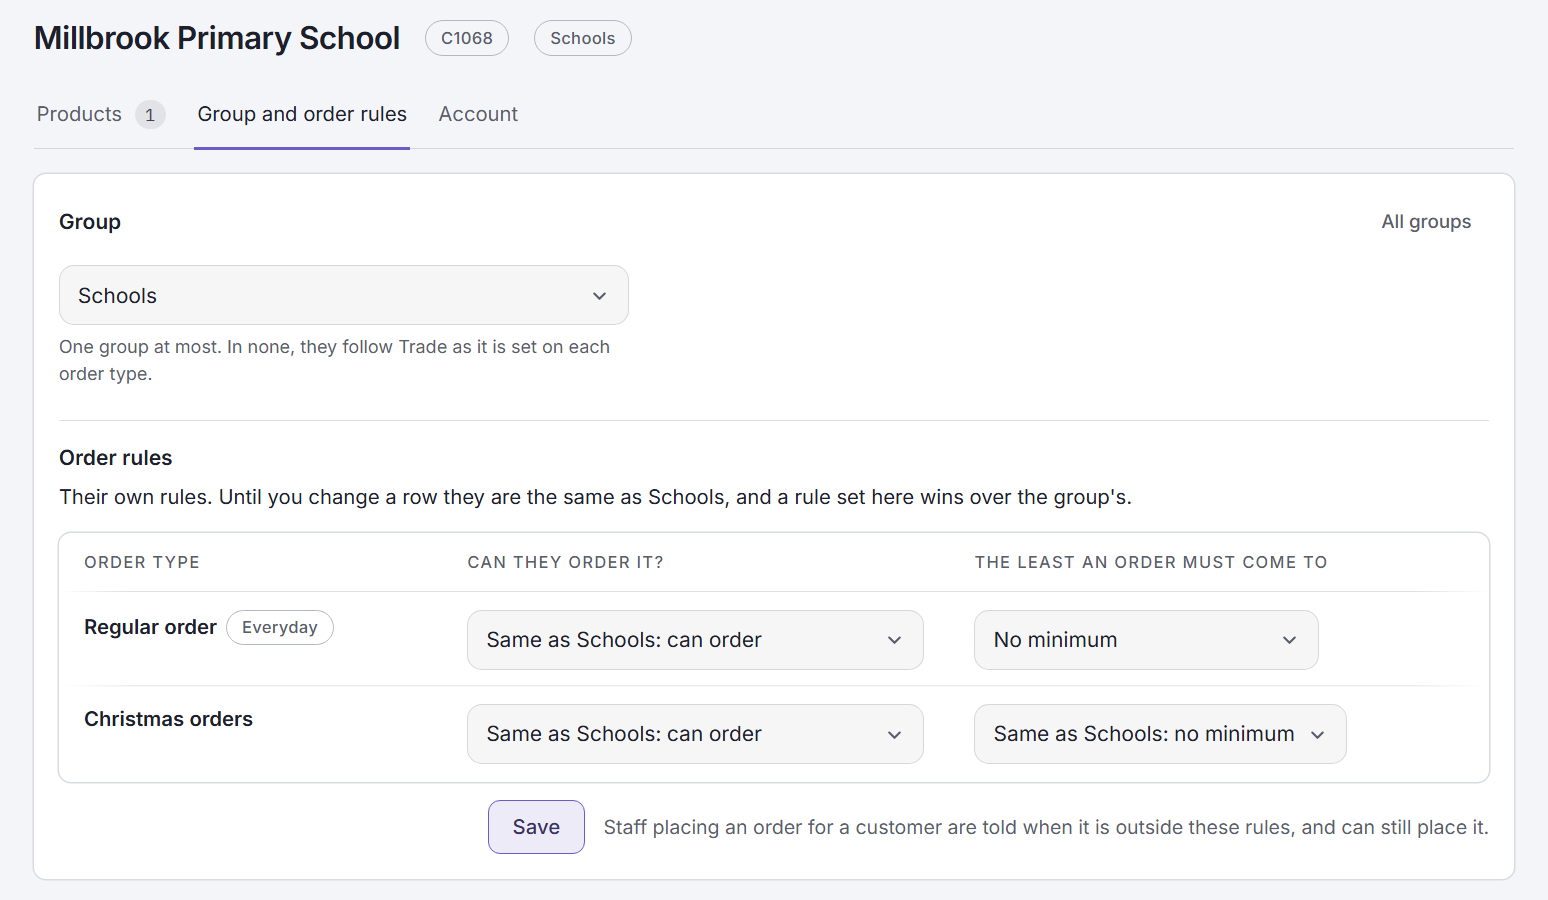This screenshot has width=1548, height=900.
Task: Click the Everyday badge on Regular order
Action: [x=280, y=627]
